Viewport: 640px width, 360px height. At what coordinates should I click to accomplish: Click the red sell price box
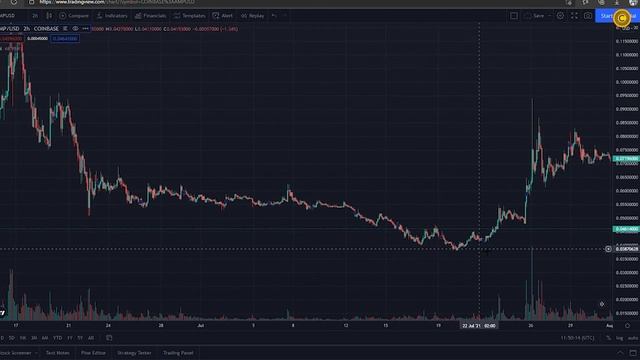(11, 38)
